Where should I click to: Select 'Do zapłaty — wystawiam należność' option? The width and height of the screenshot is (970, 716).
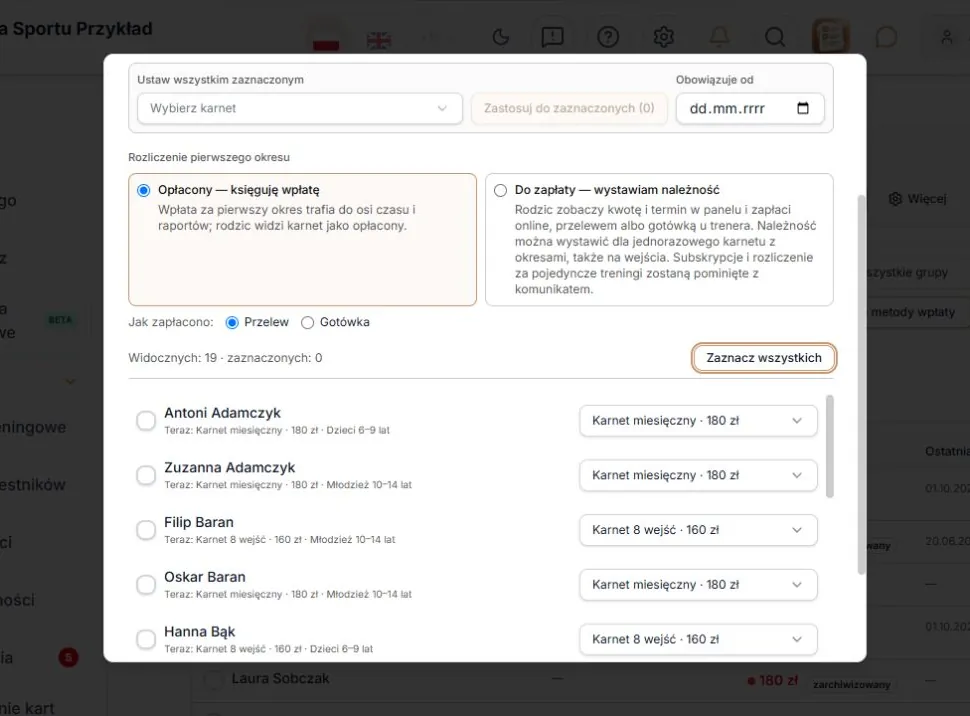[x=659, y=239]
